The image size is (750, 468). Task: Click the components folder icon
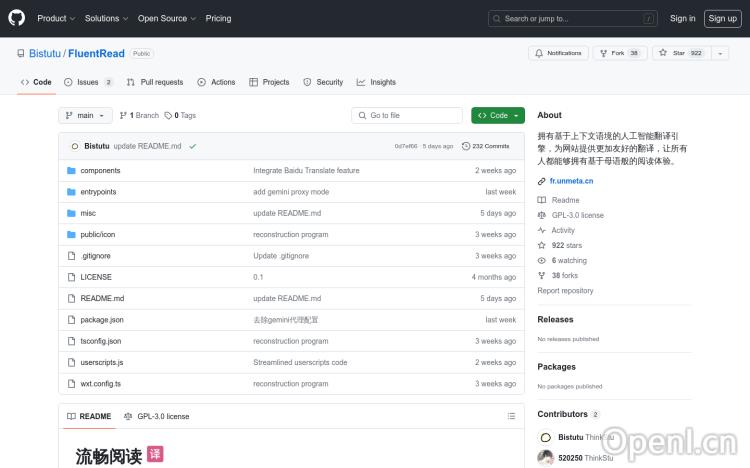[x=71, y=171]
